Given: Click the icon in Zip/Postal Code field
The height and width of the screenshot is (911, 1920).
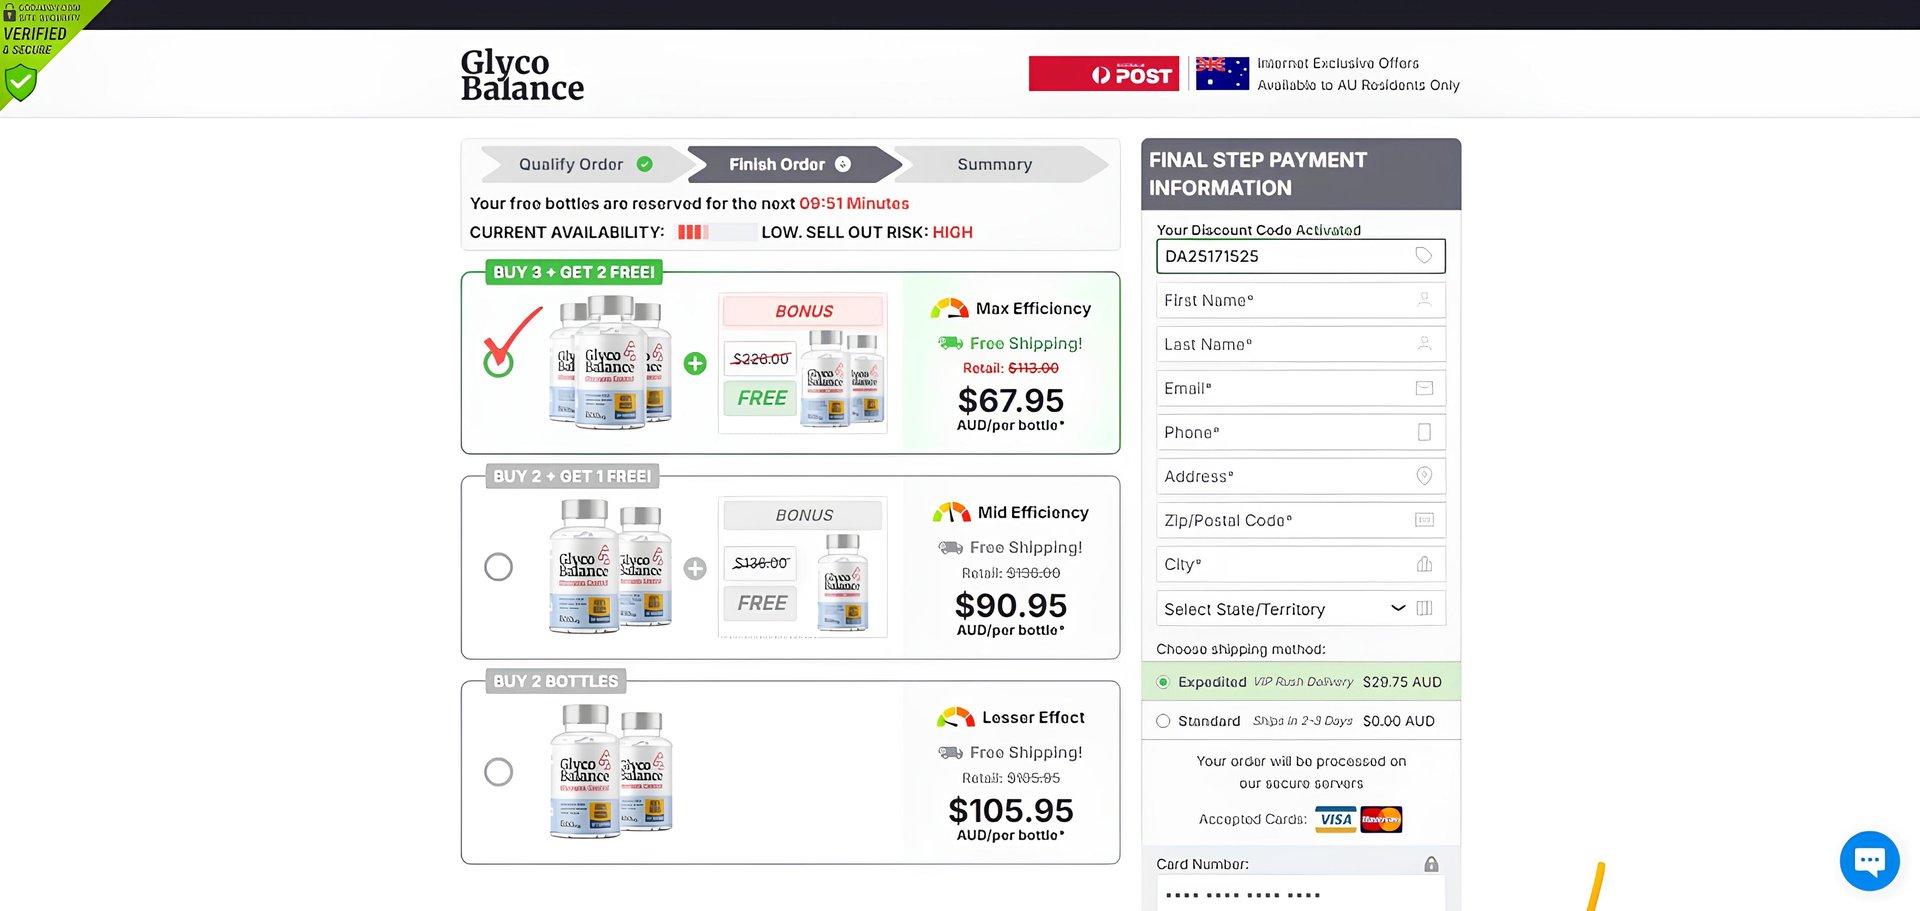Looking at the screenshot, I should (x=1424, y=520).
